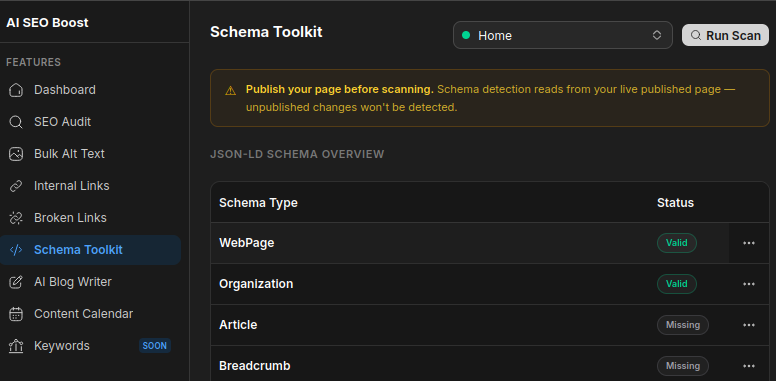Open the WebPage row more options menu
776x381 pixels.
click(749, 243)
